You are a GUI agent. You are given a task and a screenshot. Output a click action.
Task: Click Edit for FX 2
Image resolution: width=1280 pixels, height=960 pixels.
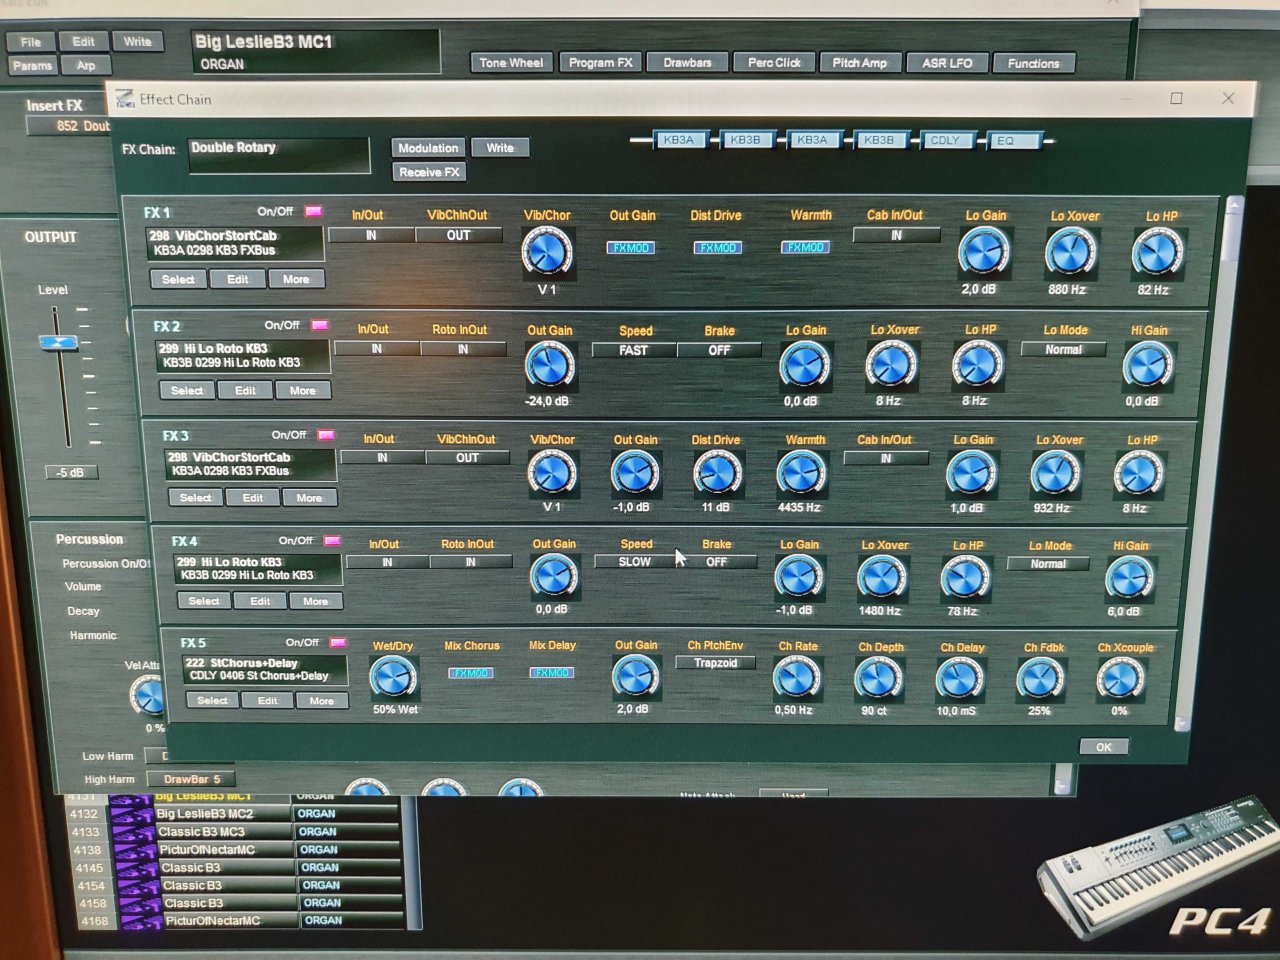[245, 391]
